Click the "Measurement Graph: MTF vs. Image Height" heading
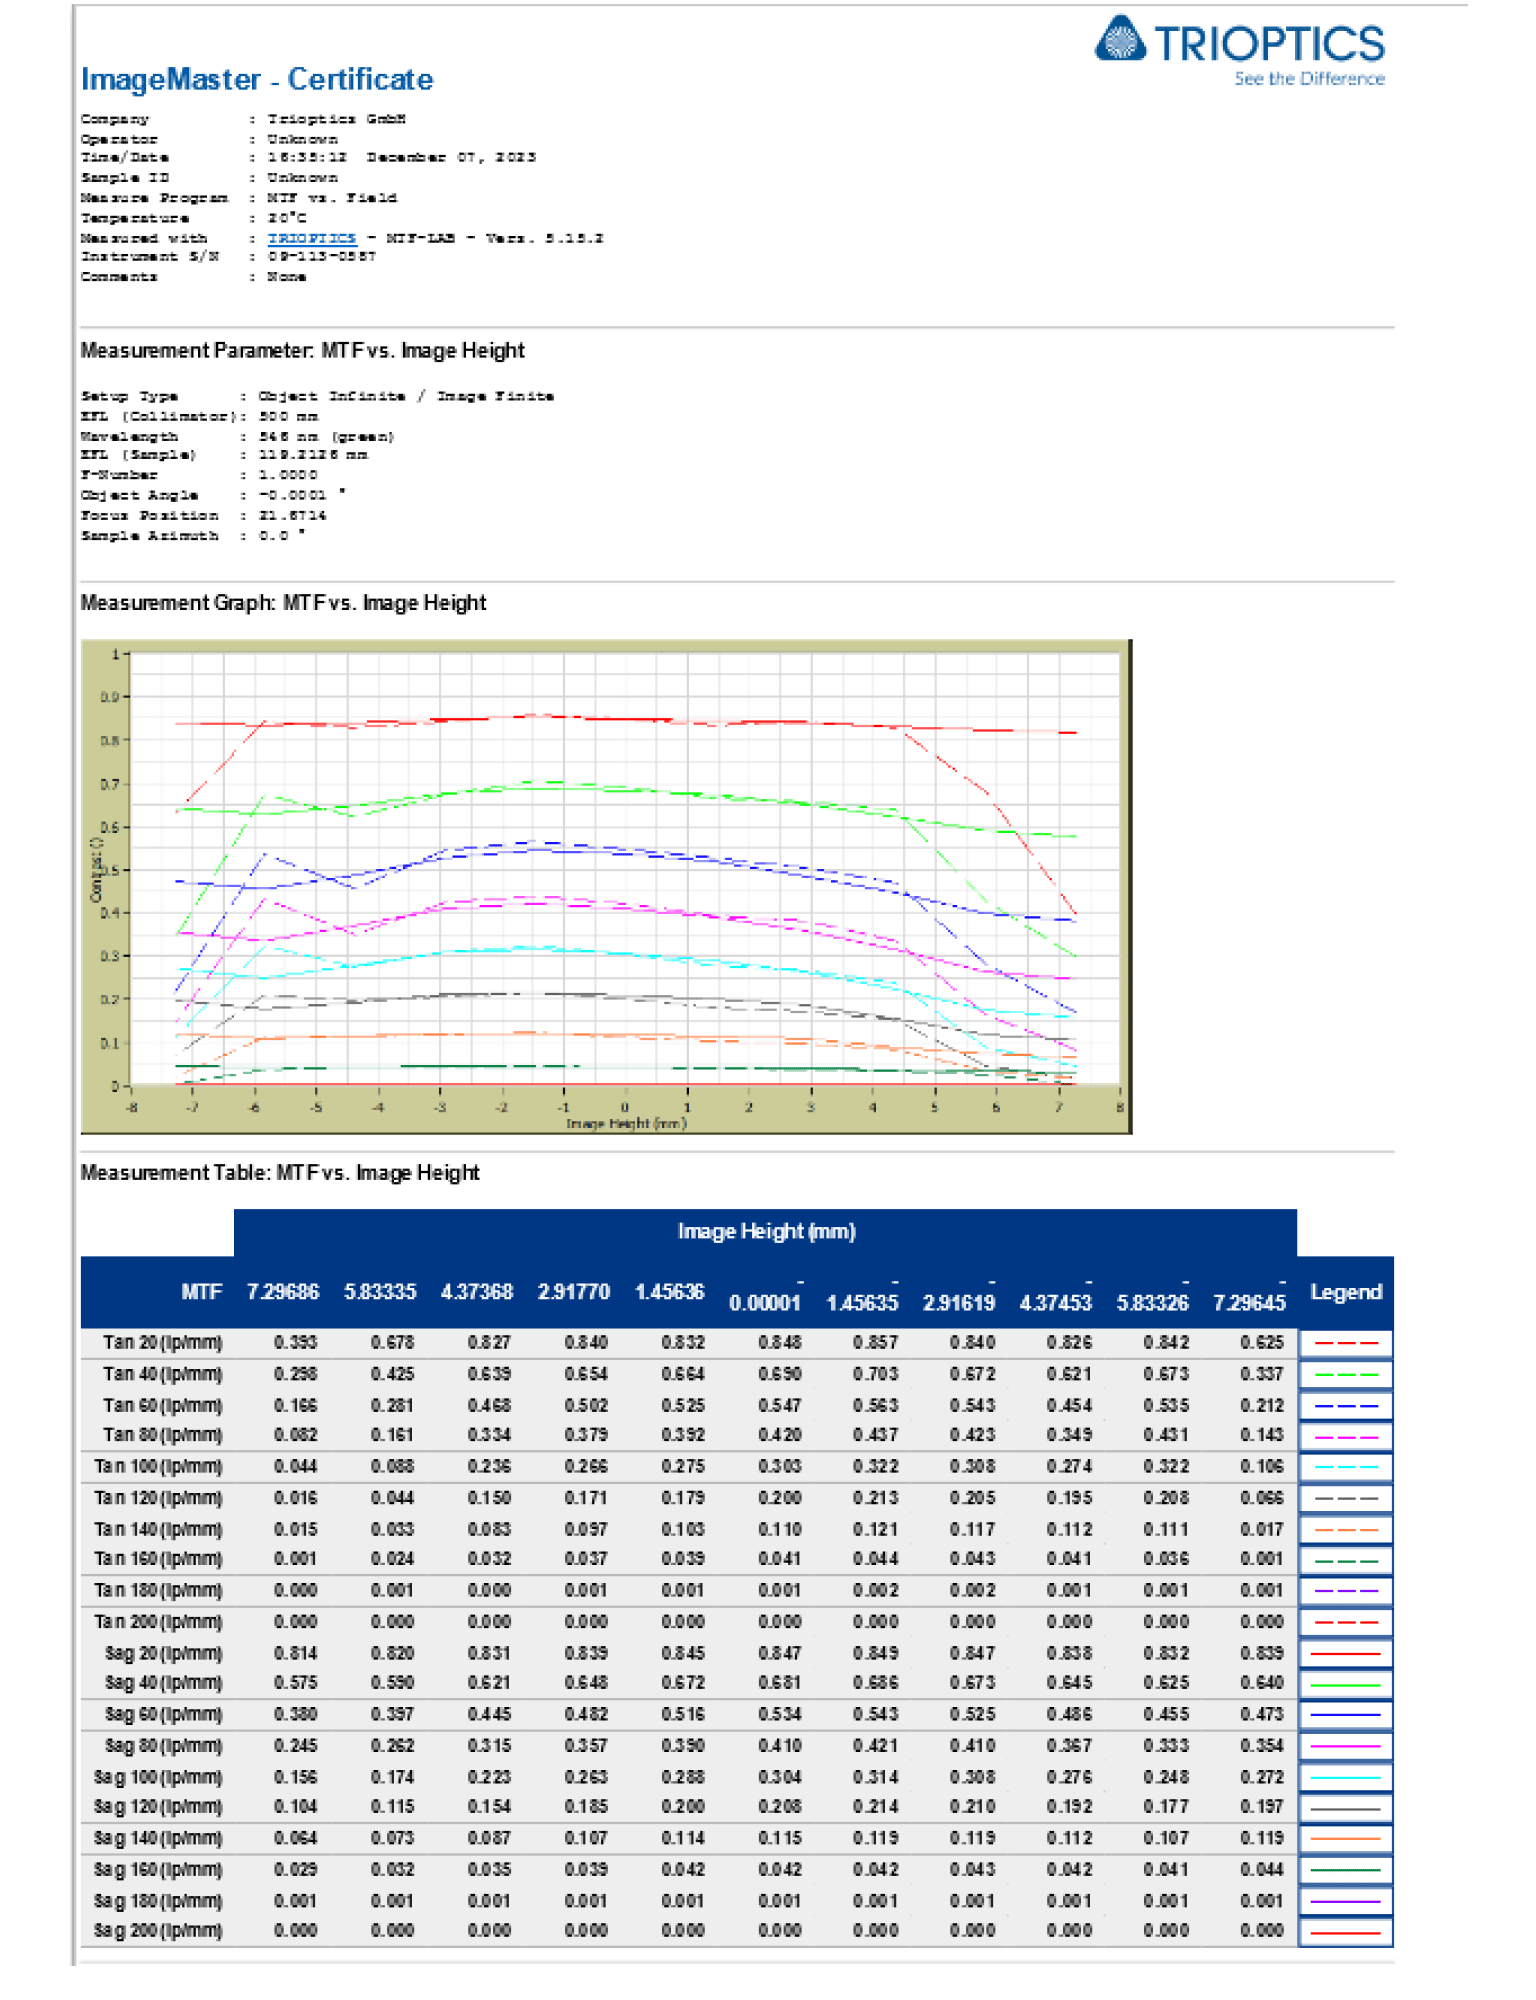Image resolution: width=1536 pixels, height=2000 pixels. point(283,603)
